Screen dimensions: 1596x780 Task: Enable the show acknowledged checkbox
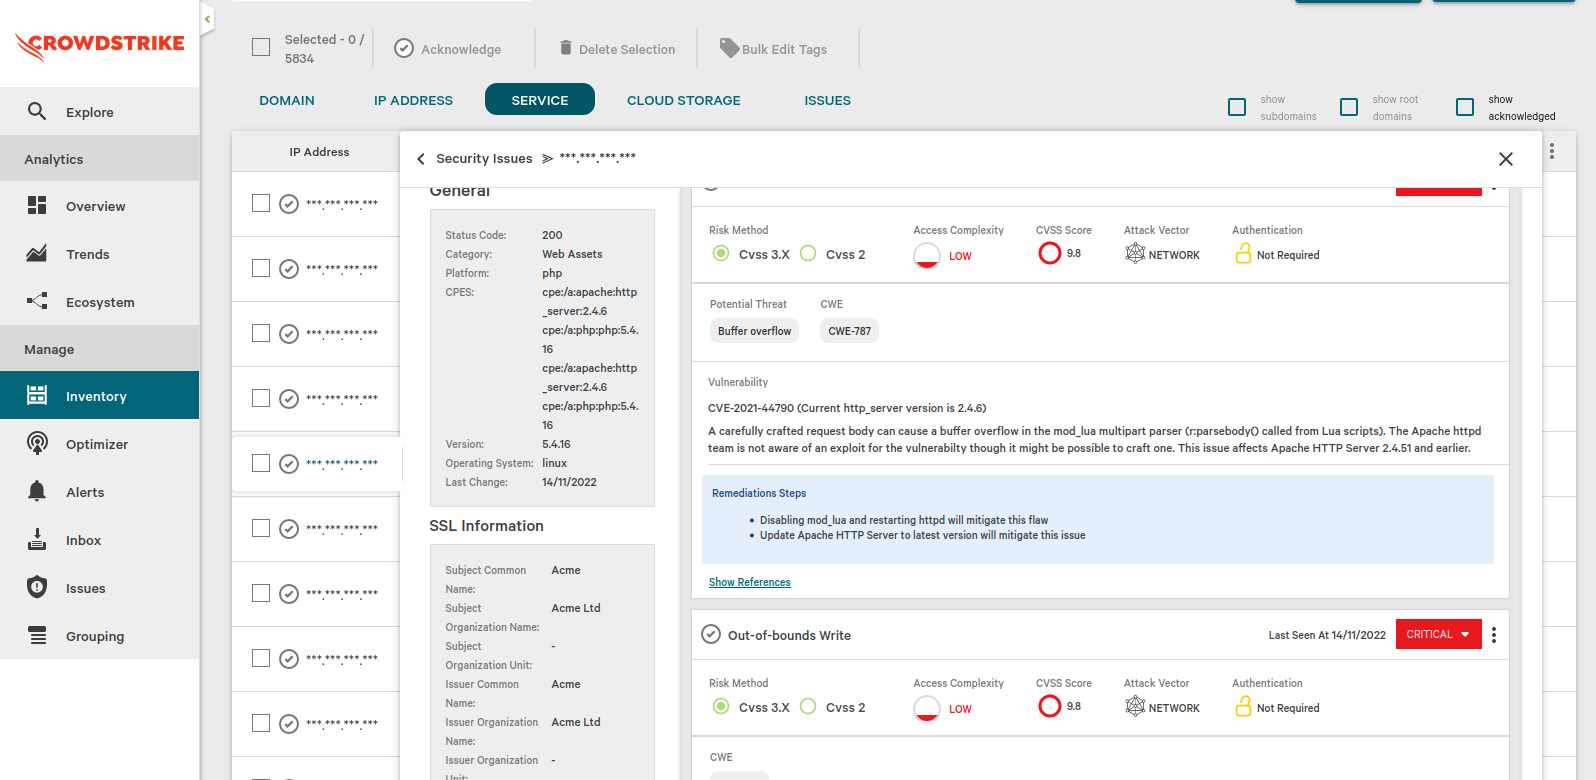[x=1465, y=107]
